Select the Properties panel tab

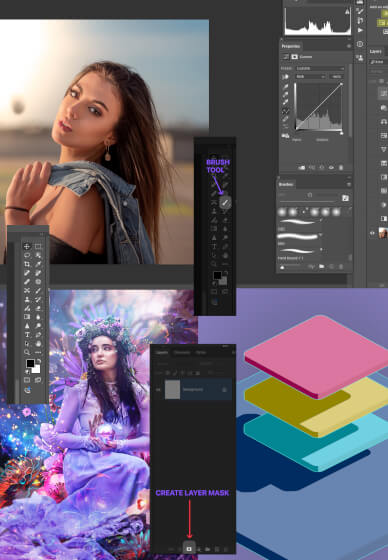point(290,46)
